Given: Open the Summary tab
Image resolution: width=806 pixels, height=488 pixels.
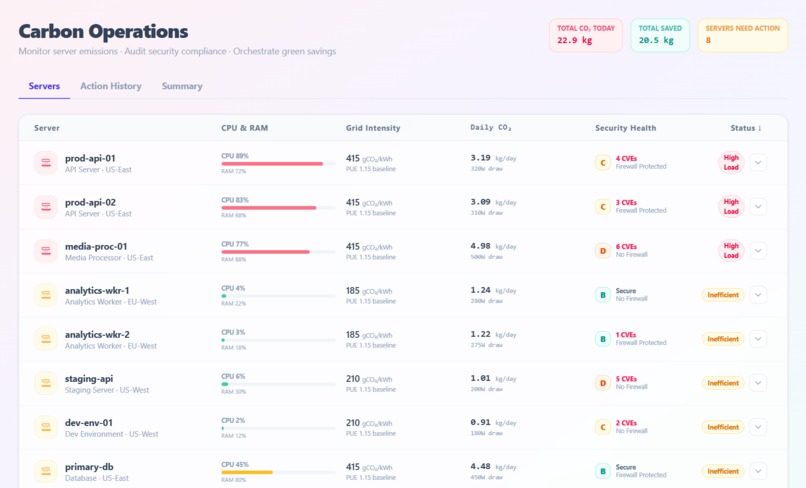Looking at the screenshot, I should click(x=182, y=86).
